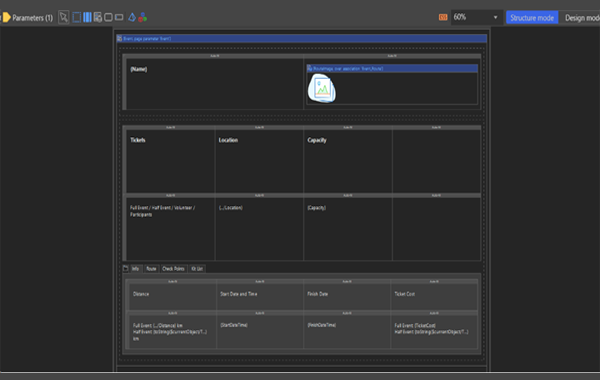Open the Route tab
Screen dimensions: 600x380
pos(151,269)
